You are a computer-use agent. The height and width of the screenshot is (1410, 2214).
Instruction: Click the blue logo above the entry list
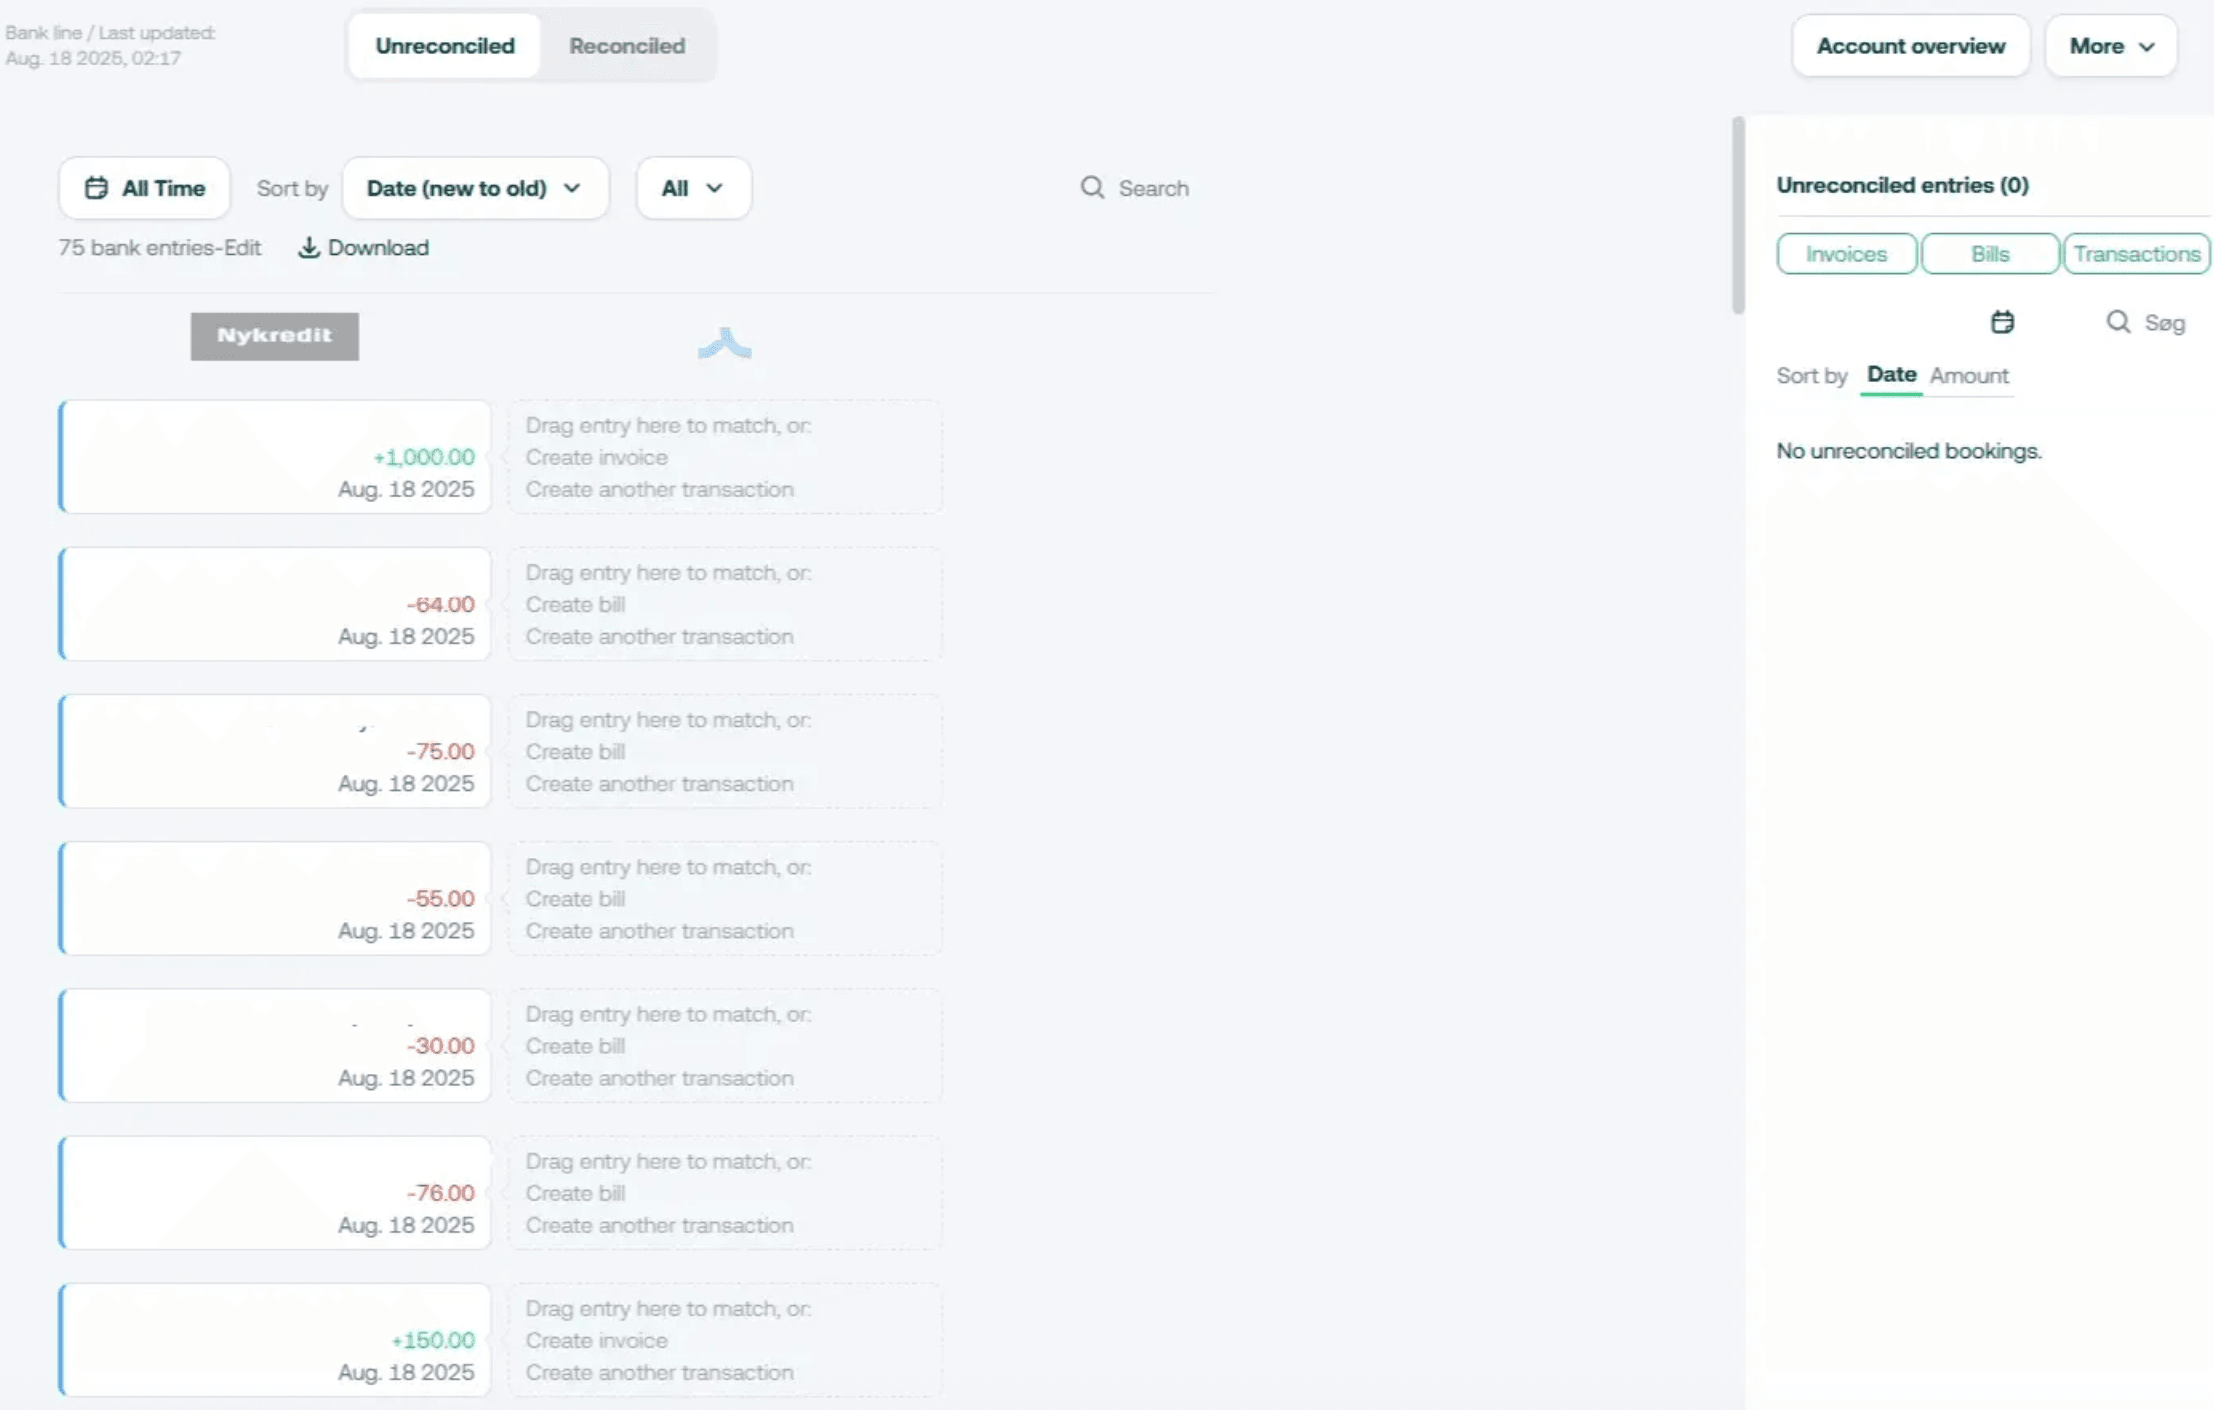click(x=725, y=345)
